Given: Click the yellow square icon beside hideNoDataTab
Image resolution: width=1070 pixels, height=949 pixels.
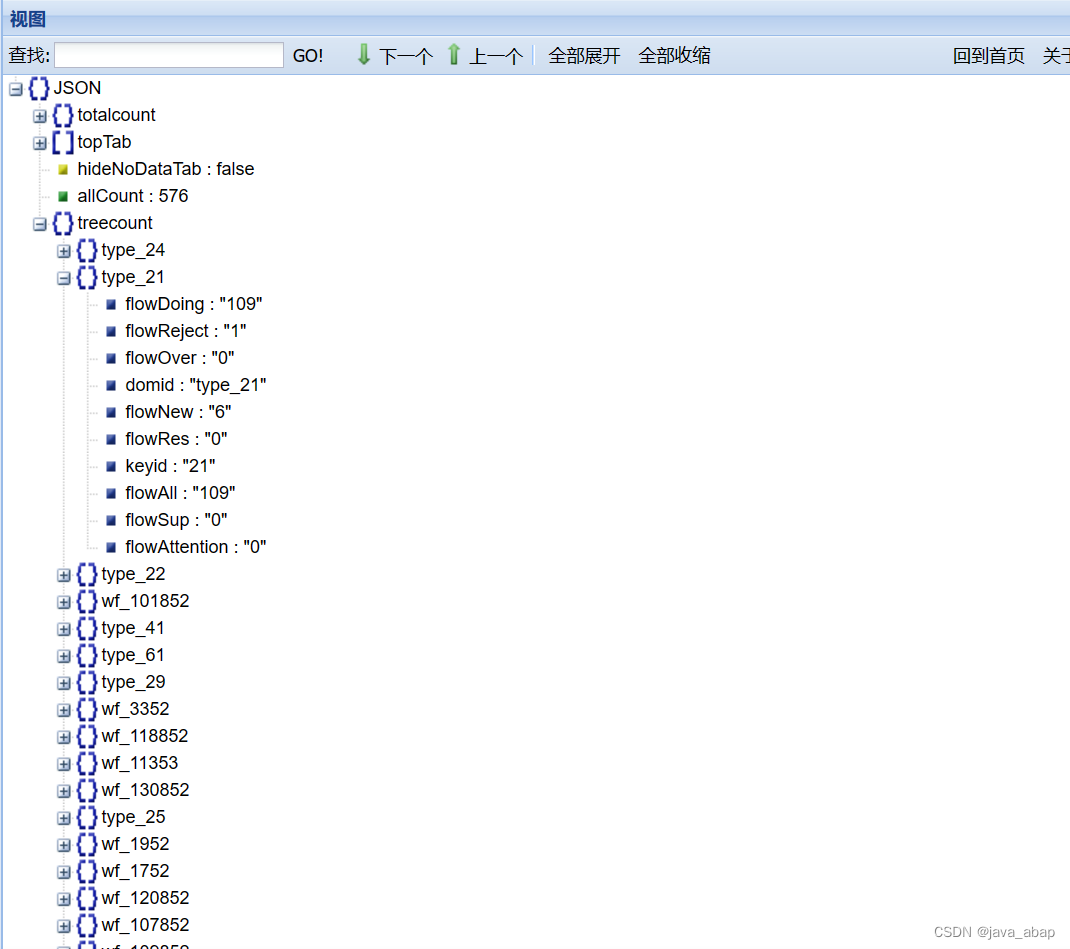Looking at the screenshot, I should pos(63,169).
